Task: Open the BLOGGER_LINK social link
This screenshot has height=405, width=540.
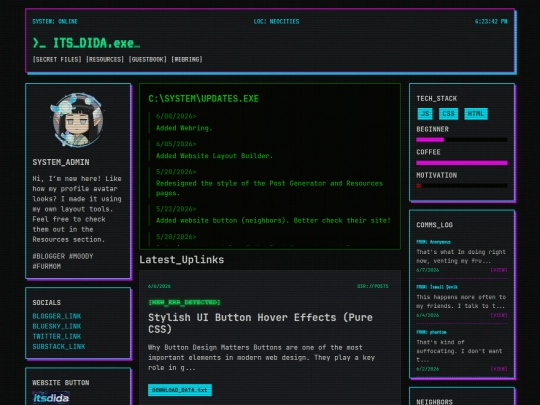Action: pos(57,316)
